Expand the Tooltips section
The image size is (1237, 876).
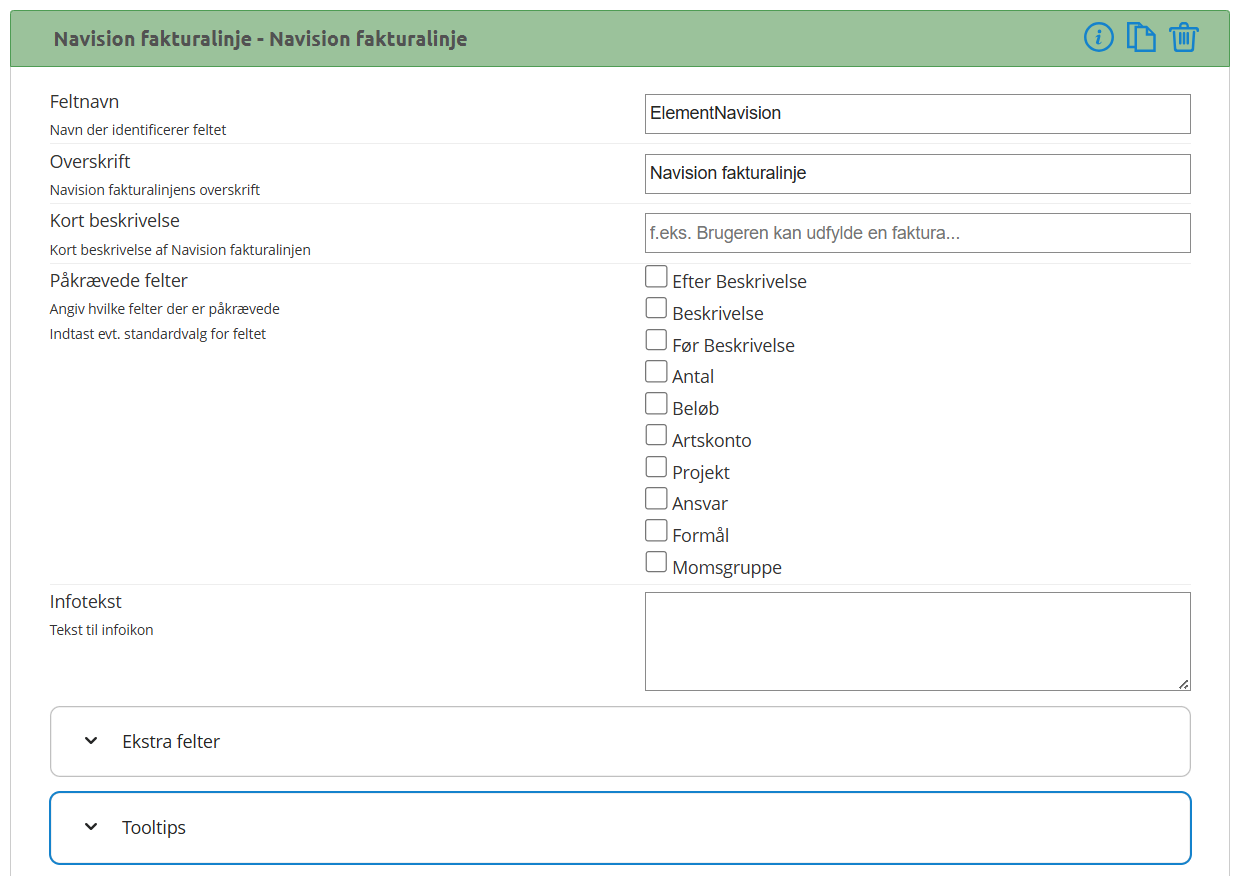pos(620,827)
